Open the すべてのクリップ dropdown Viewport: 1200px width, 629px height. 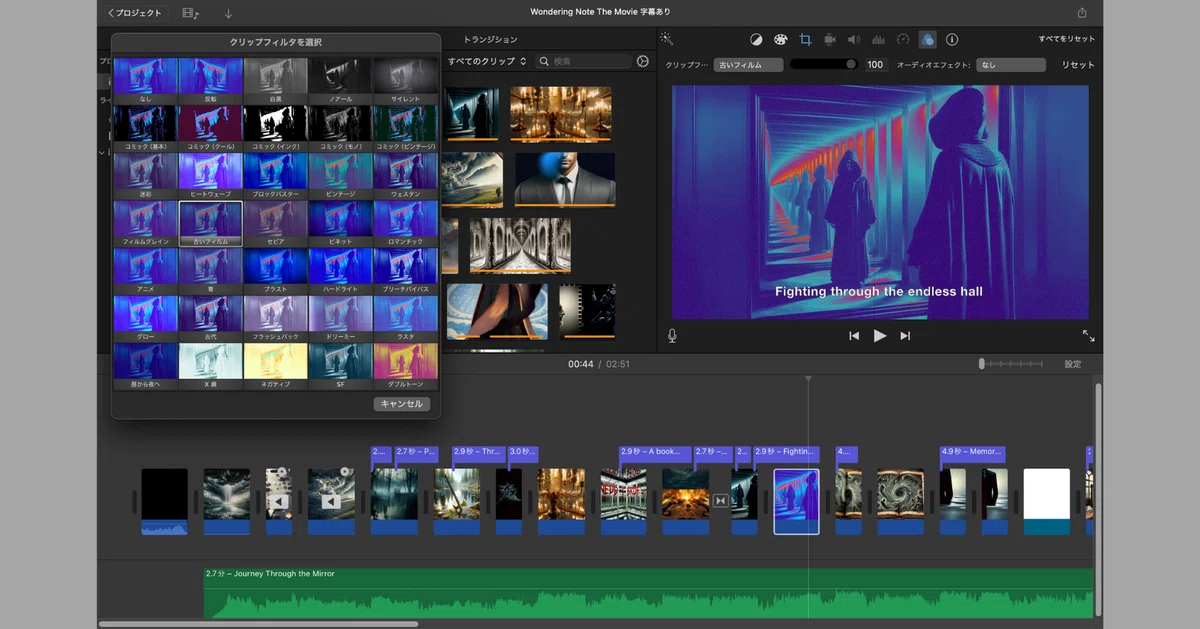487,61
